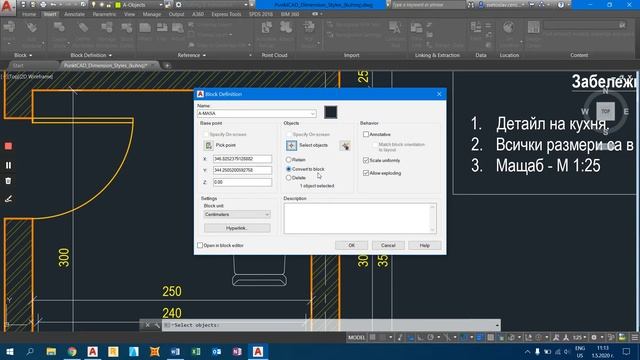Switch to the Express Tools ribbon tab
The image size is (640, 360).
(226, 14)
